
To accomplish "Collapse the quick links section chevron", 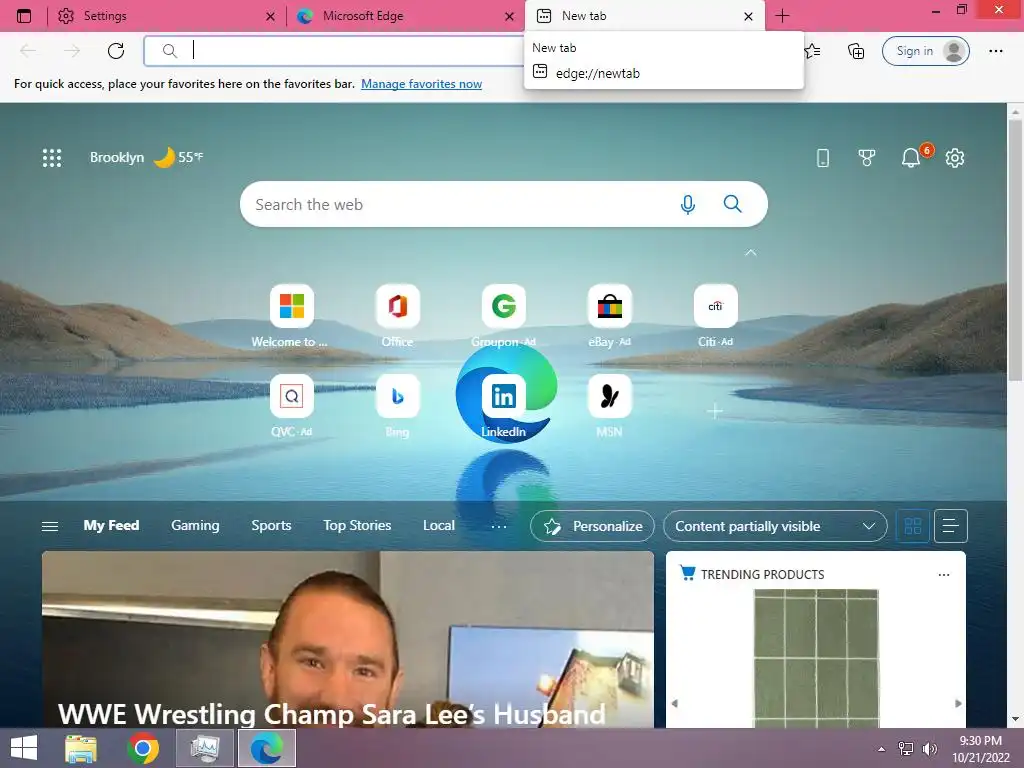I will pos(751,252).
